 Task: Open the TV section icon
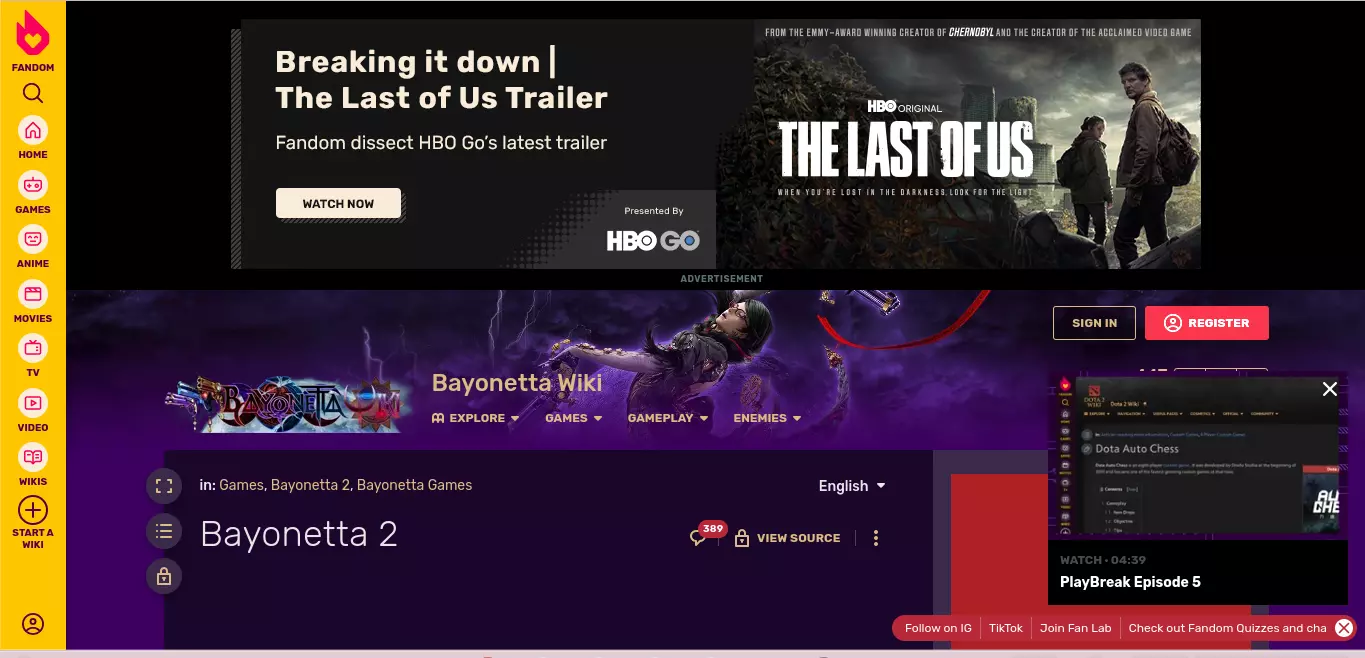33,348
